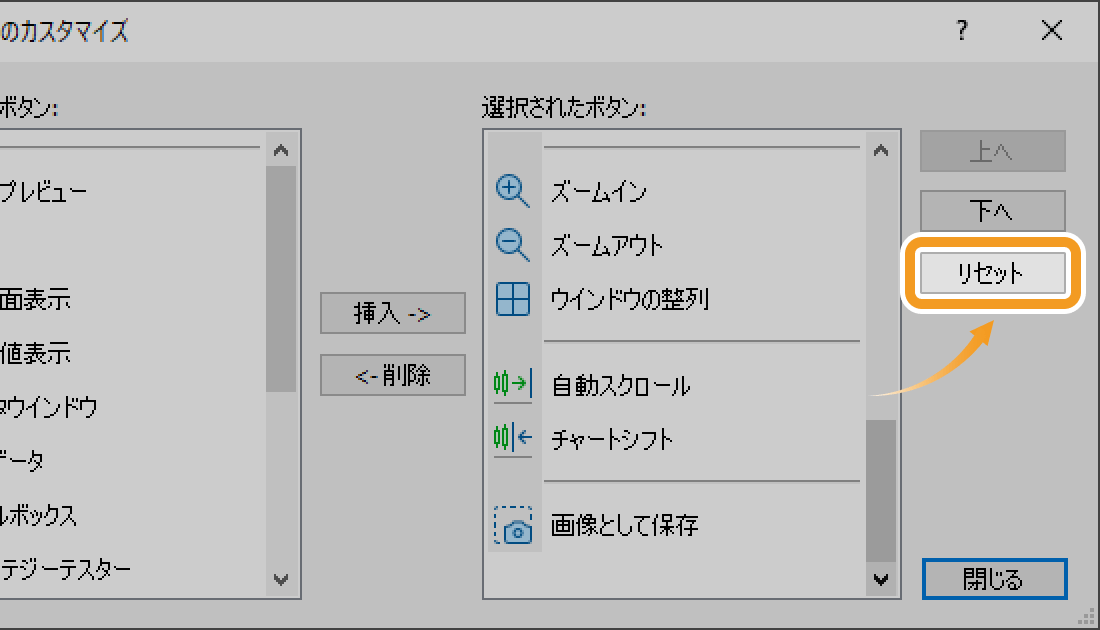Screen dimensions: 1100x630
Task: Click up arrow of selected buttons scrollbar
Action: pos(881,149)
